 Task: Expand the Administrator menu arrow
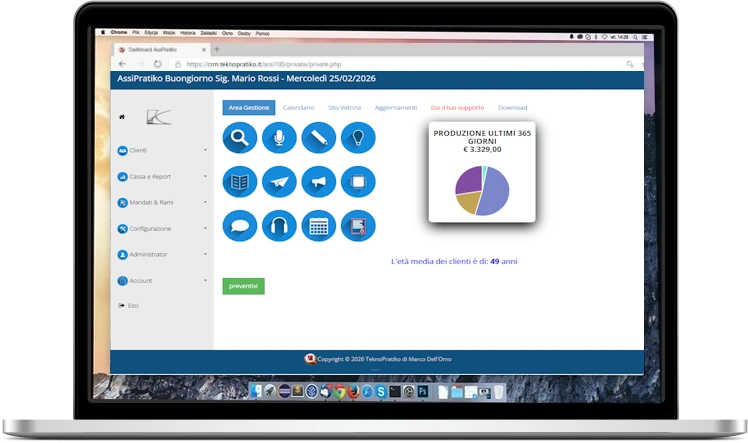coord(205,254)
